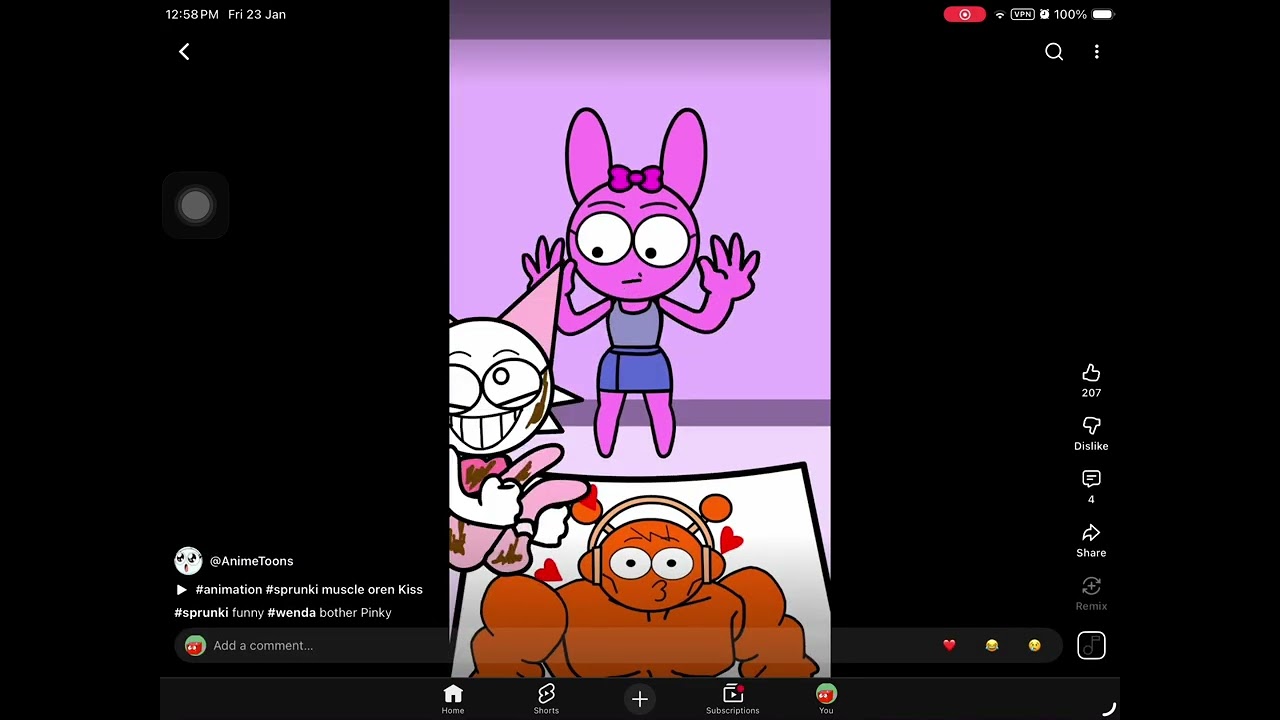1280x720 pixels.
Task: Tap the VPN status indicator
Action: pyautogui.click(x=1022, y=15)
